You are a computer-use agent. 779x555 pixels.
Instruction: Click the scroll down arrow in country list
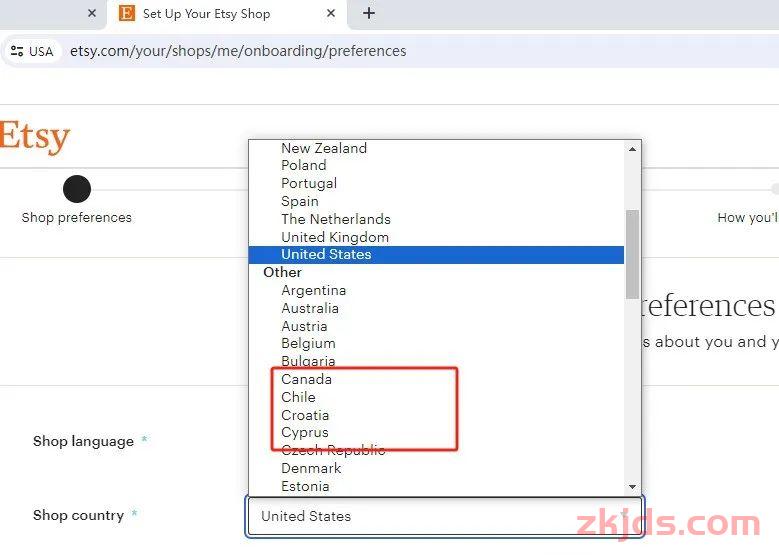(632, 486)
